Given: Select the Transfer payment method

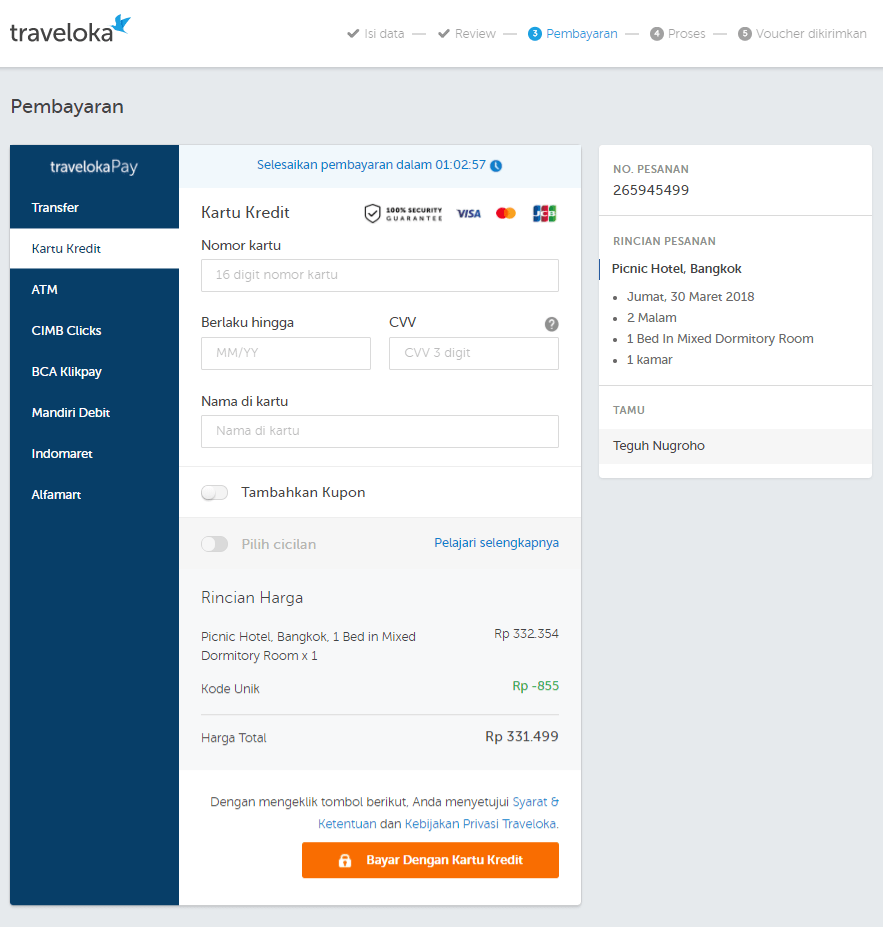Looking at the screenshot, I should (x=55, y=208).
